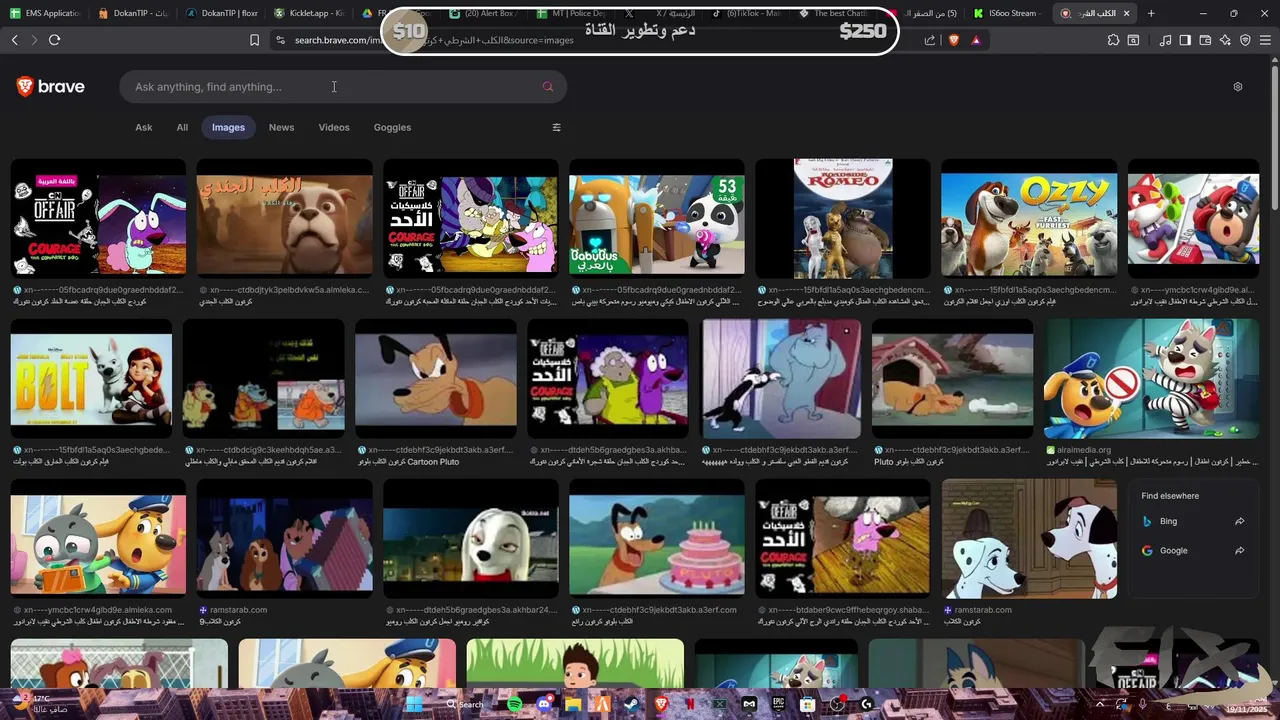
Task: Open Leo AI sparkle icon
Action: (1225, 40)
